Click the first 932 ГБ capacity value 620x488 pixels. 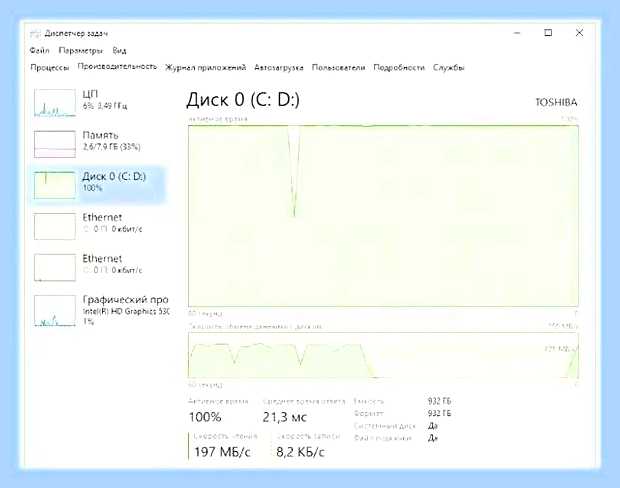439,401
